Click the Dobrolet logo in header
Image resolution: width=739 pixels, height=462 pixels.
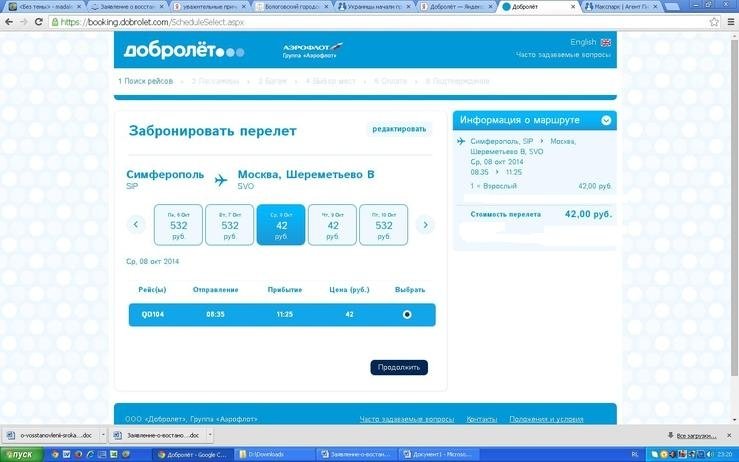pyautogui.click(x=178, y=51)
